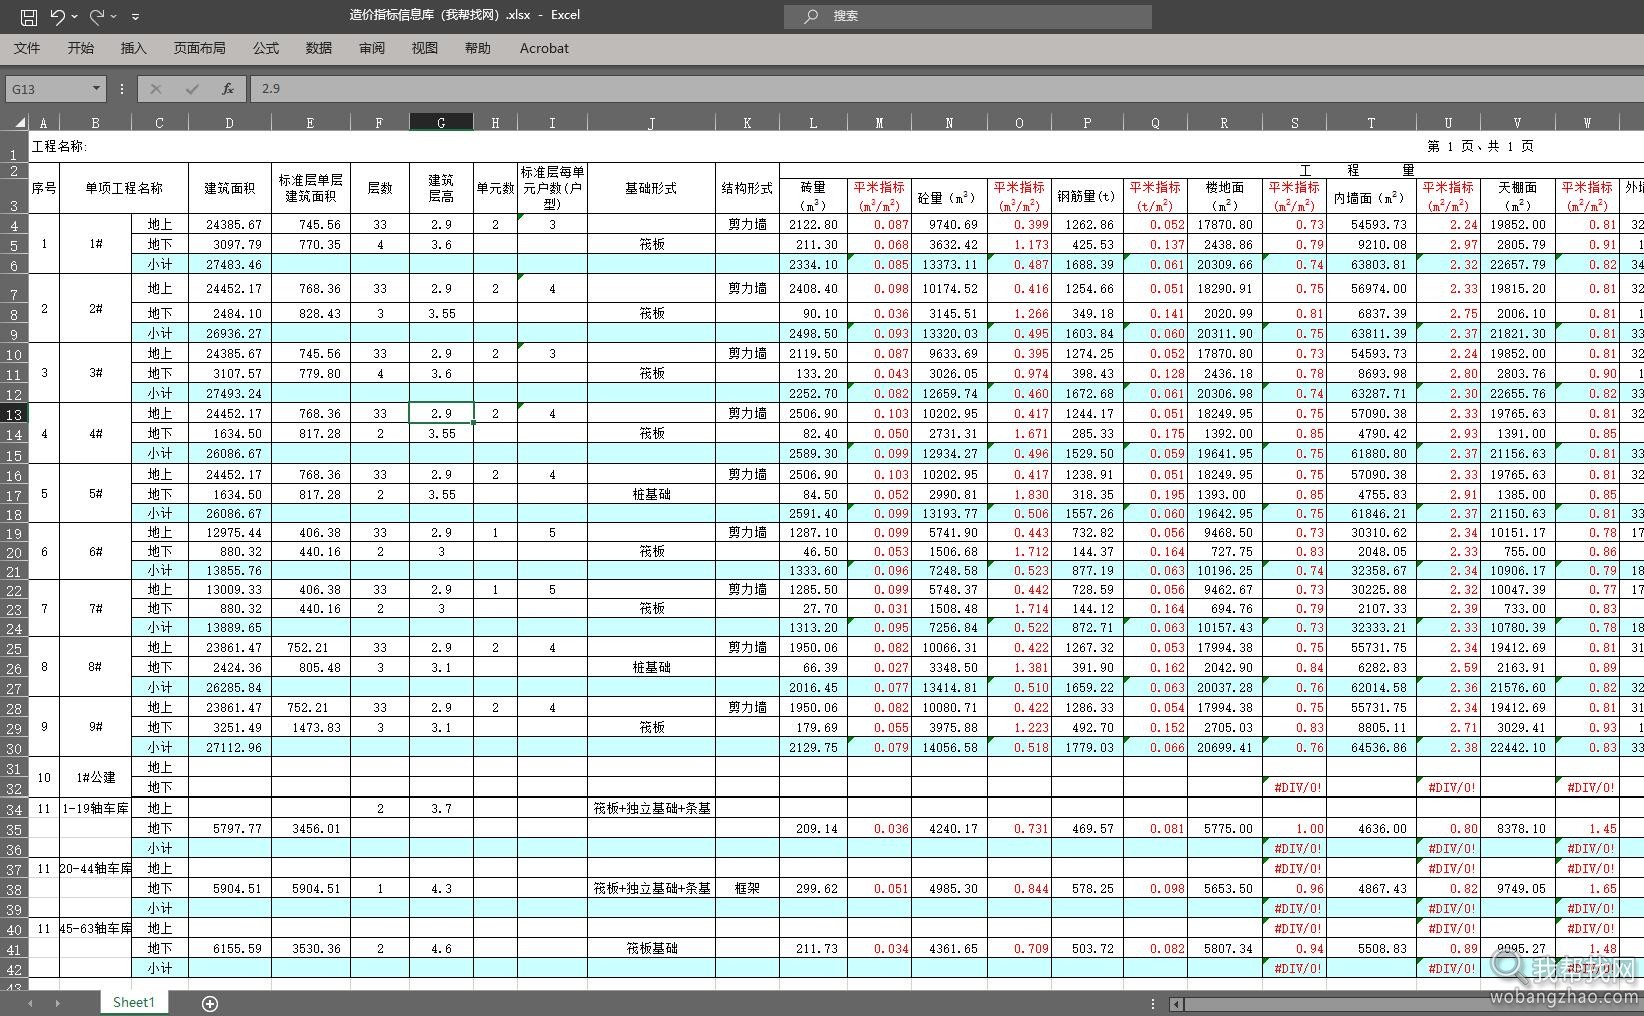Open the Undo history dropdown arrow
The width and height of the screenshot is (1644, 1016).
pos(75,17)
